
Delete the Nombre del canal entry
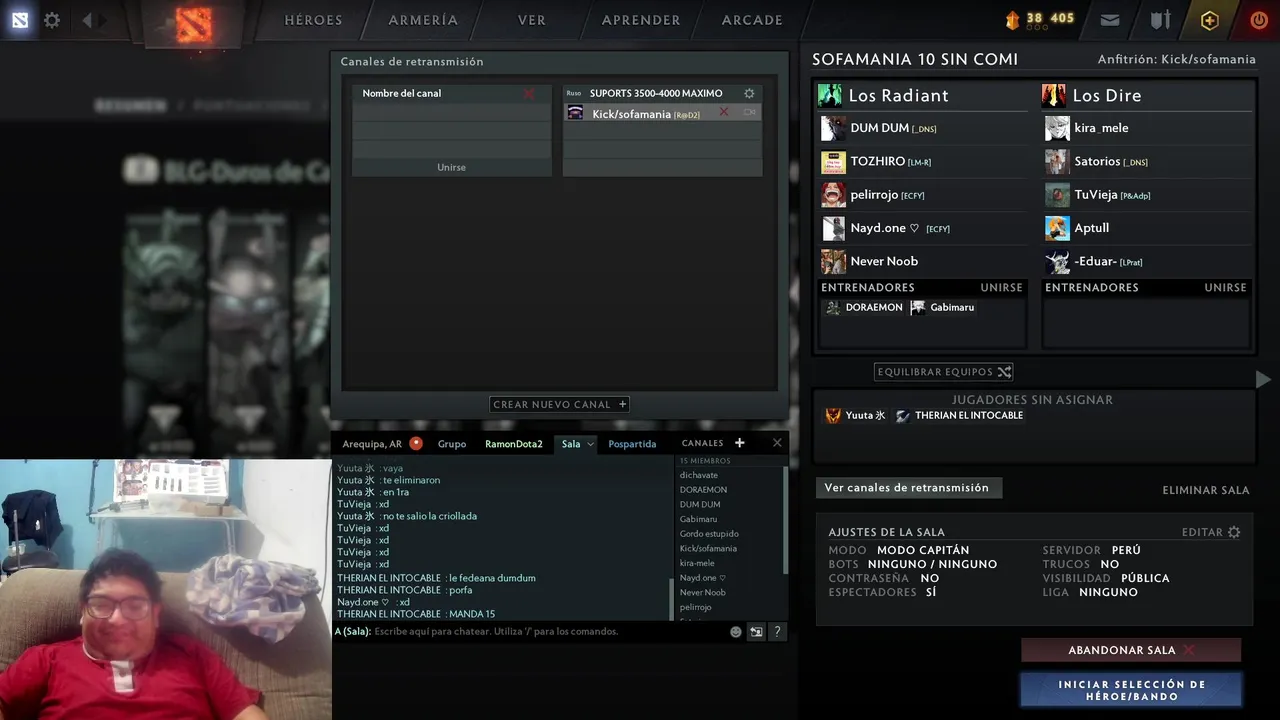pos(529,94)
